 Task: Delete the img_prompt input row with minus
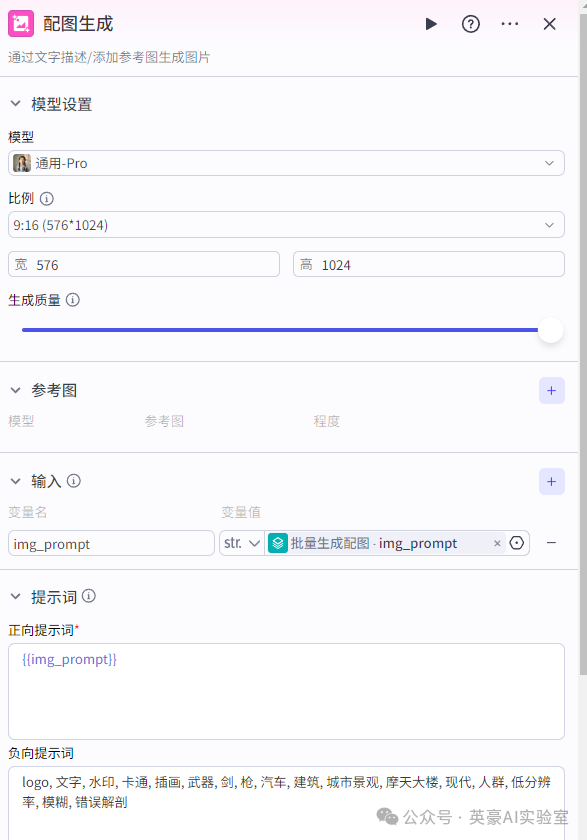tap(552, 543)
